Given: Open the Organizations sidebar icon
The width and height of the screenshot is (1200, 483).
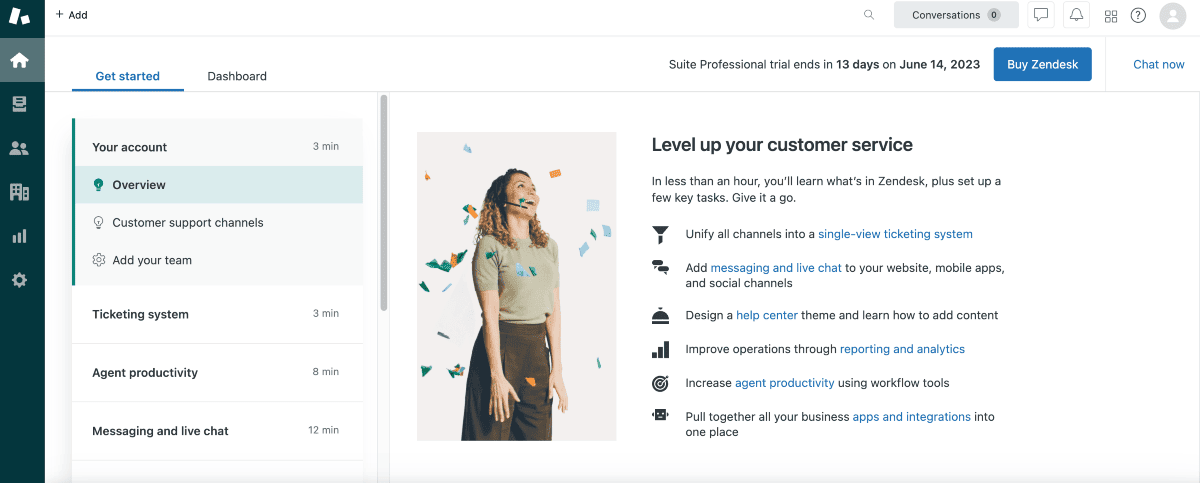Looking at the screenshot, I should (x=19, y=192).
